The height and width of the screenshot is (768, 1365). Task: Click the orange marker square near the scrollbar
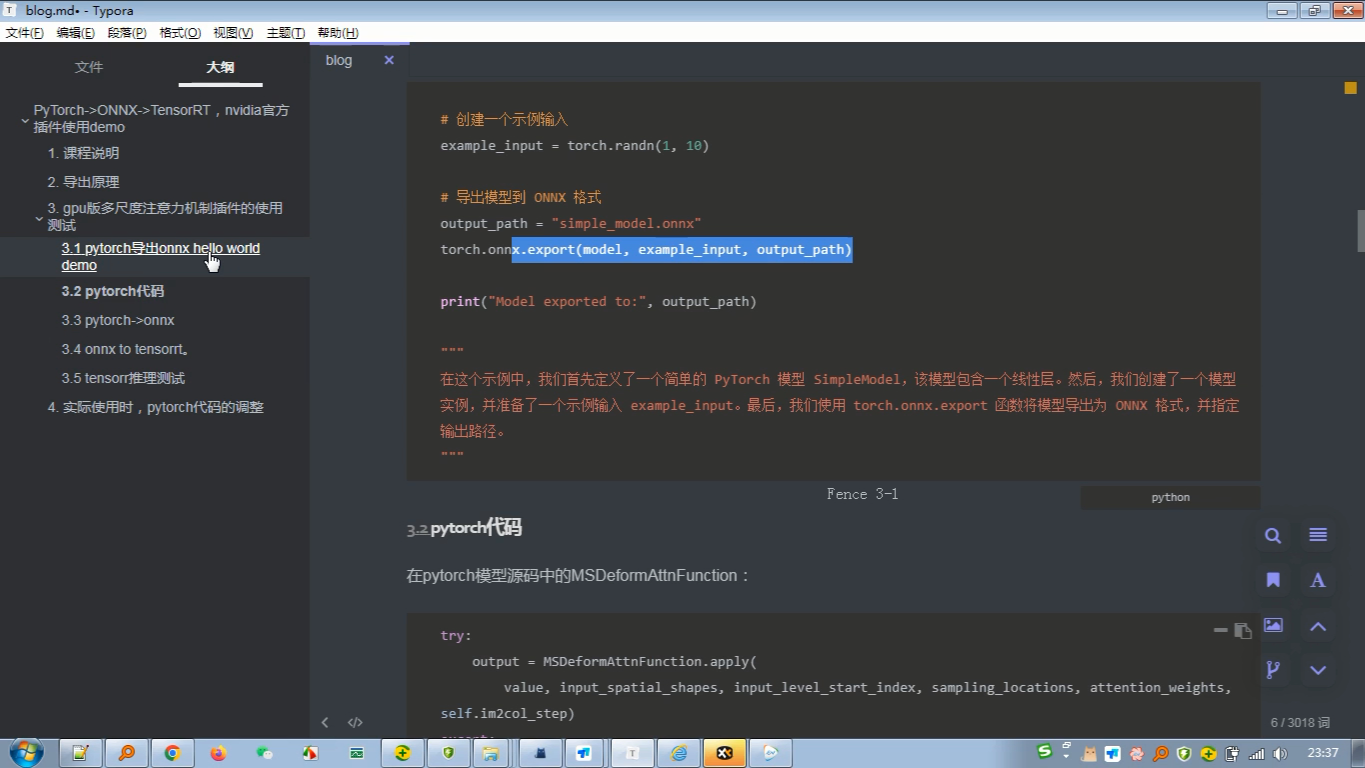1350,88
